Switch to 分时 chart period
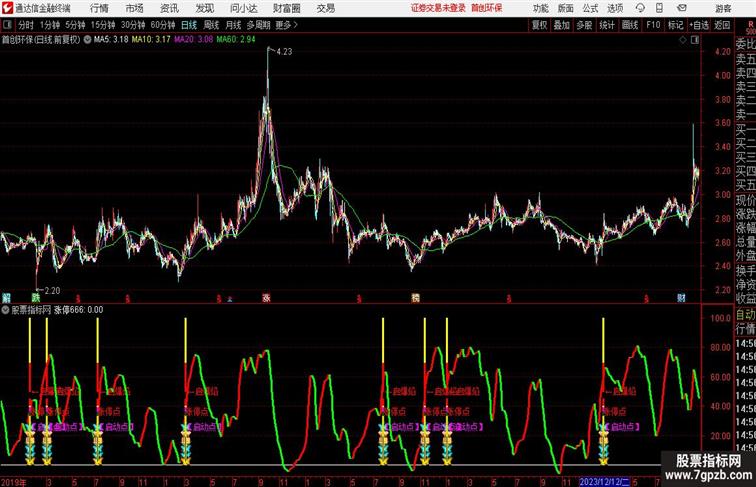Screen dimensions: 756x487 tap(26, 25)
